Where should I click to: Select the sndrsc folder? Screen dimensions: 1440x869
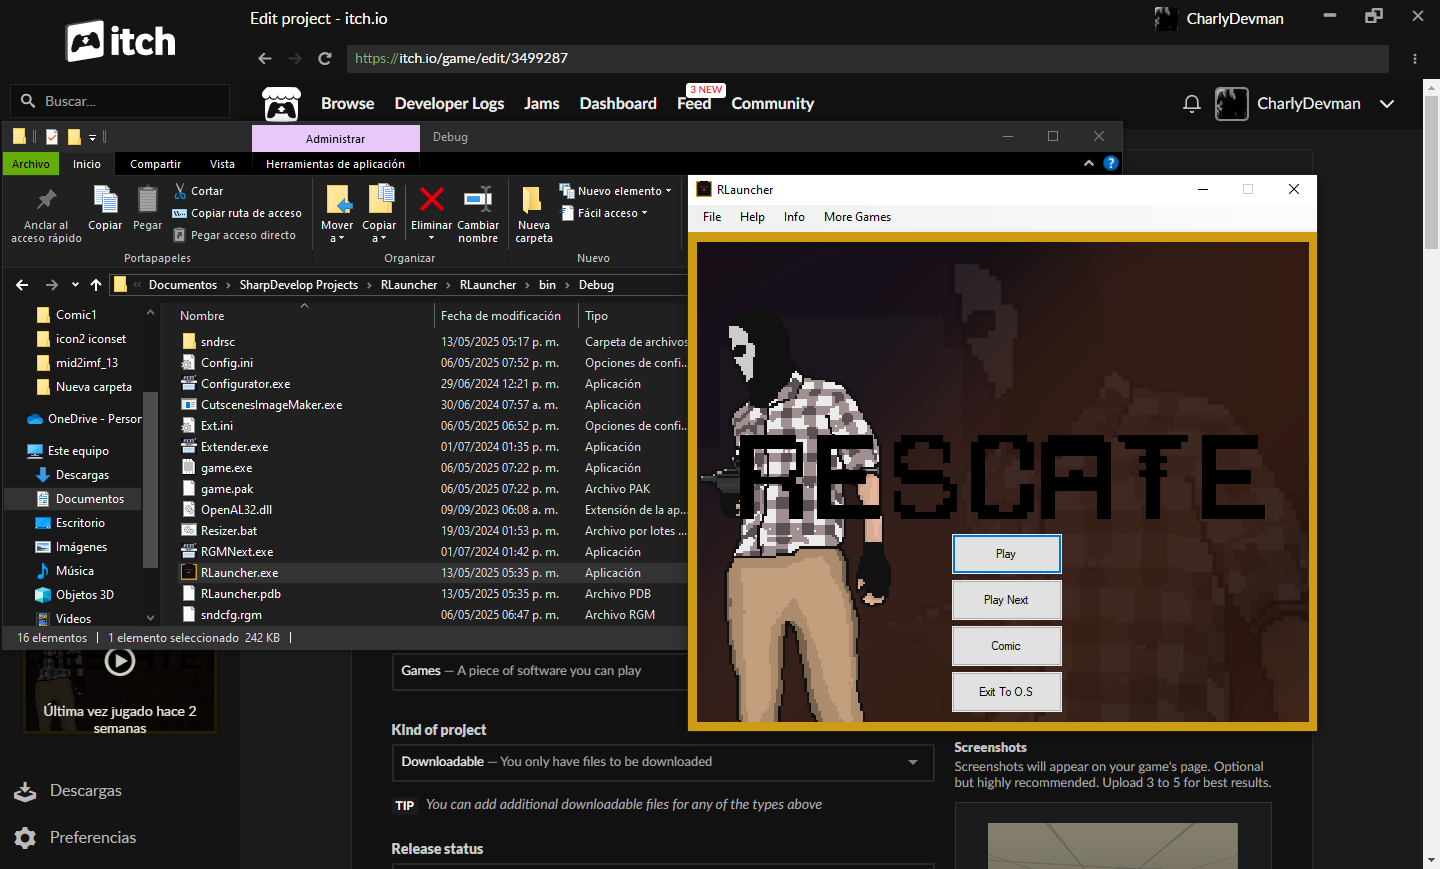pos(217,342)
